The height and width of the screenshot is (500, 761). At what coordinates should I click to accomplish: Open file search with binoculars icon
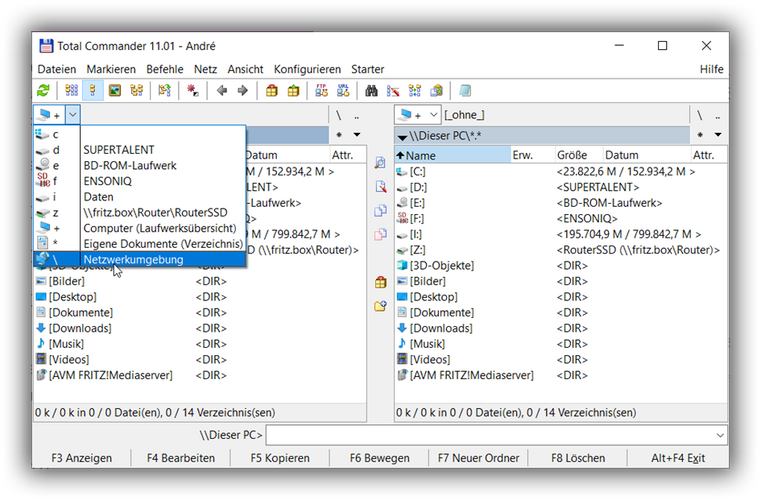coord(371,90)
